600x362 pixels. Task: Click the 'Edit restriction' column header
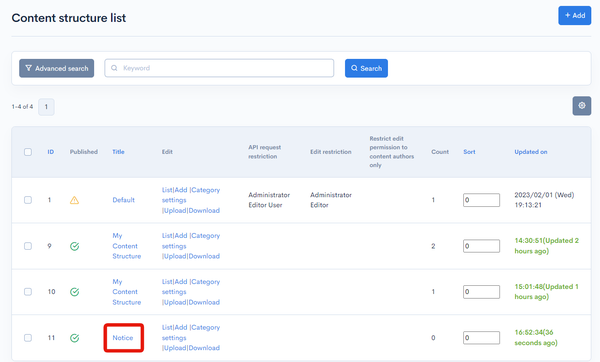331,152
